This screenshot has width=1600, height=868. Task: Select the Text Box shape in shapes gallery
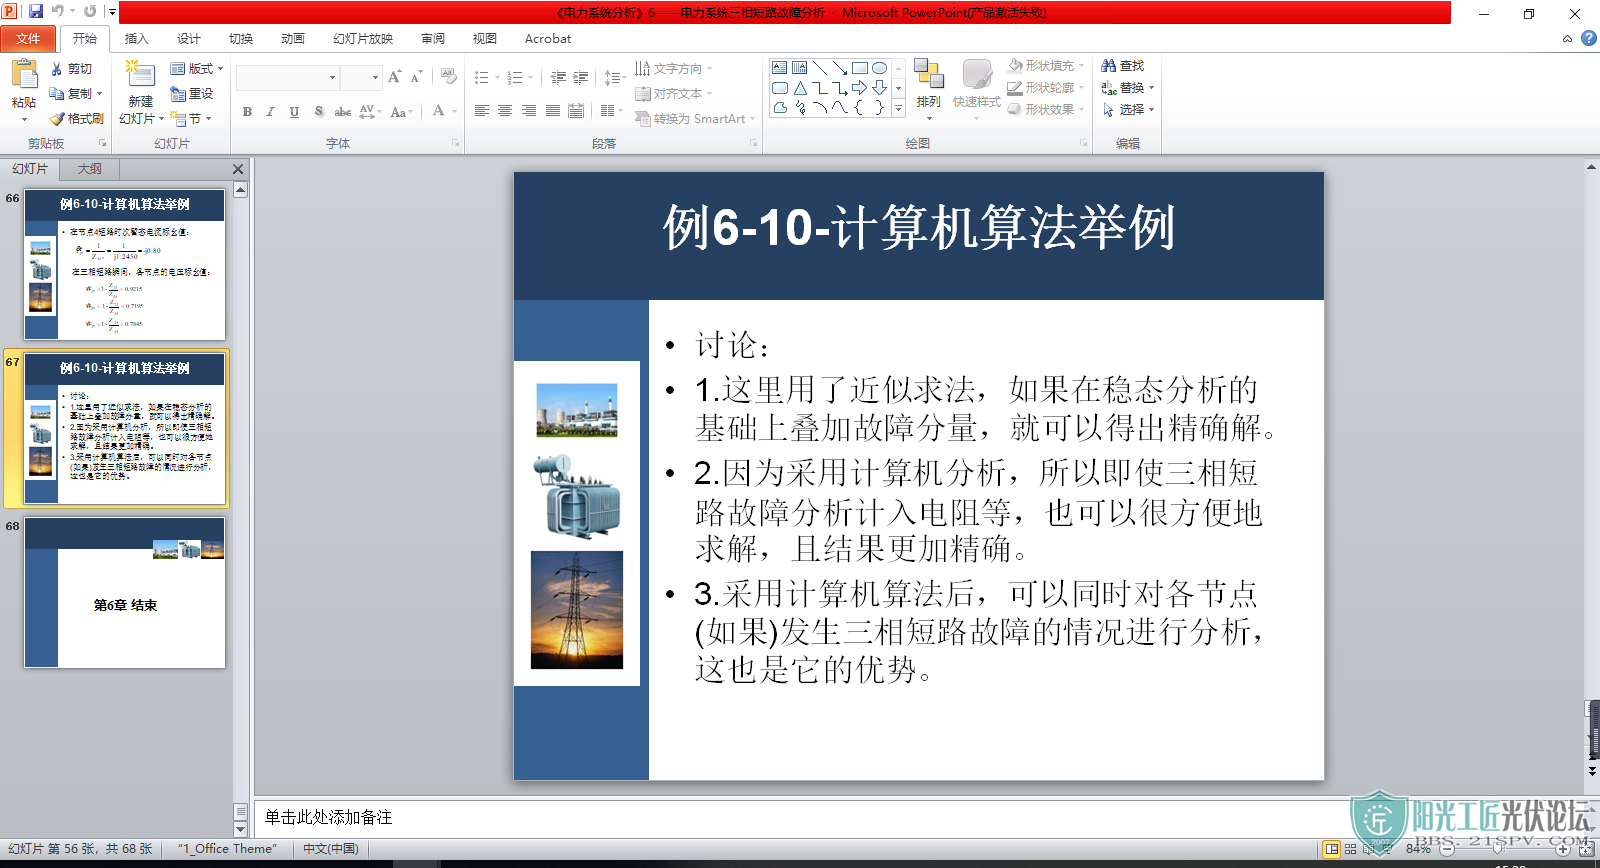(779, 68)
